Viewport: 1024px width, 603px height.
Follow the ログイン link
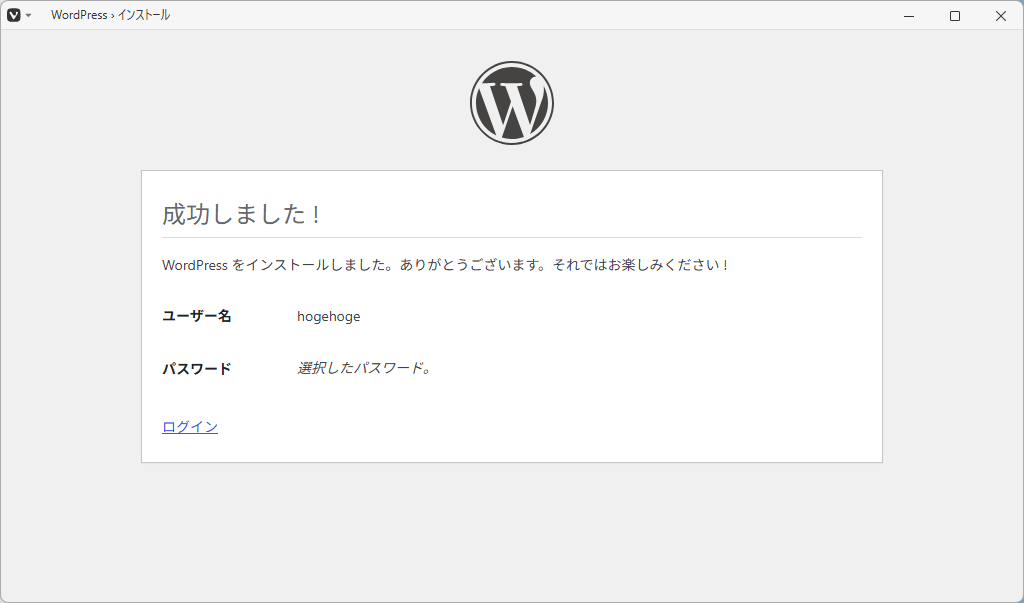(x=190, y=427)
